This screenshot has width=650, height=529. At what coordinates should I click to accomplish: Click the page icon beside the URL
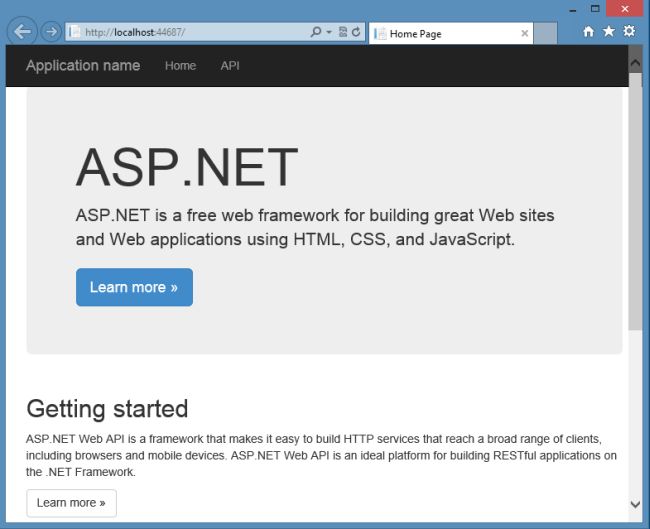coord(75,32)
